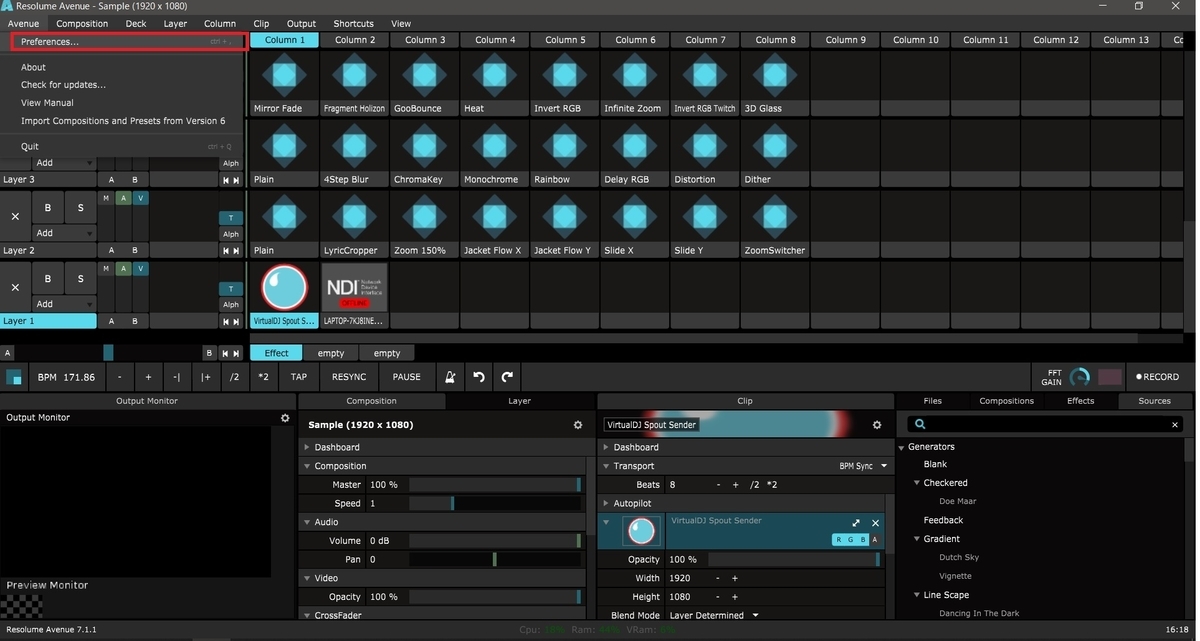The height and width of the screenshot is (641, 1200).
Task: Click the redo arrow icon
Action: point(507,376)
